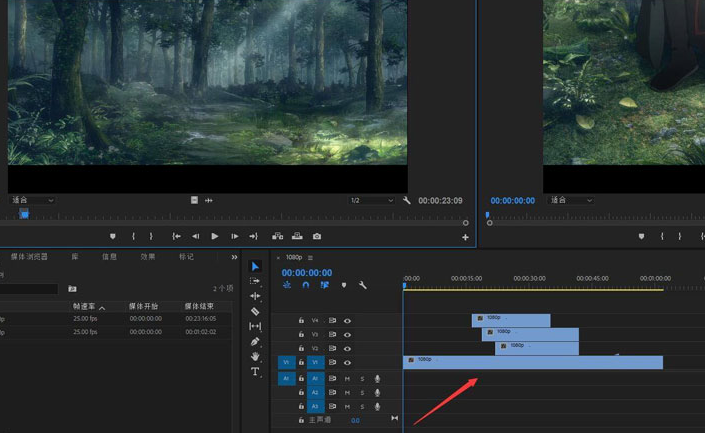
Task: Select the Track Select Forward tool
Action: click(255, 281)
